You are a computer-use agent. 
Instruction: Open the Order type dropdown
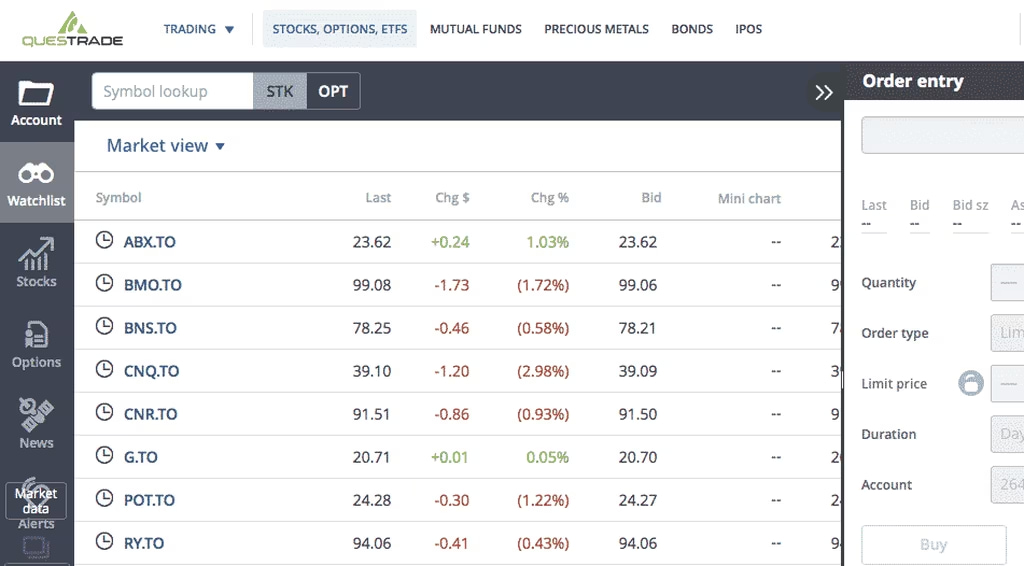(1006, 333)
